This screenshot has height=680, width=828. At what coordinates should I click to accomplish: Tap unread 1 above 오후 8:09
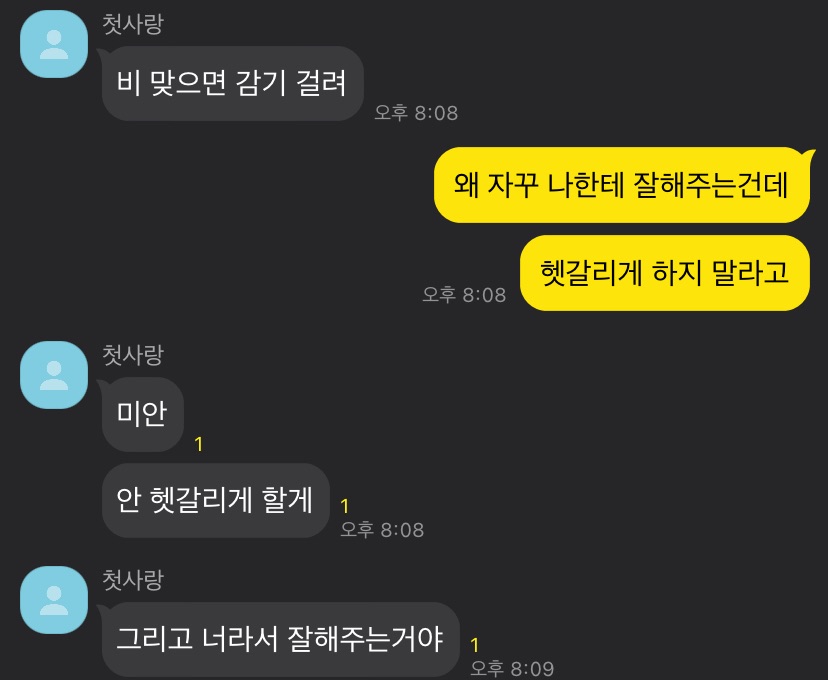pyautogui.click(x=475, y=645)
